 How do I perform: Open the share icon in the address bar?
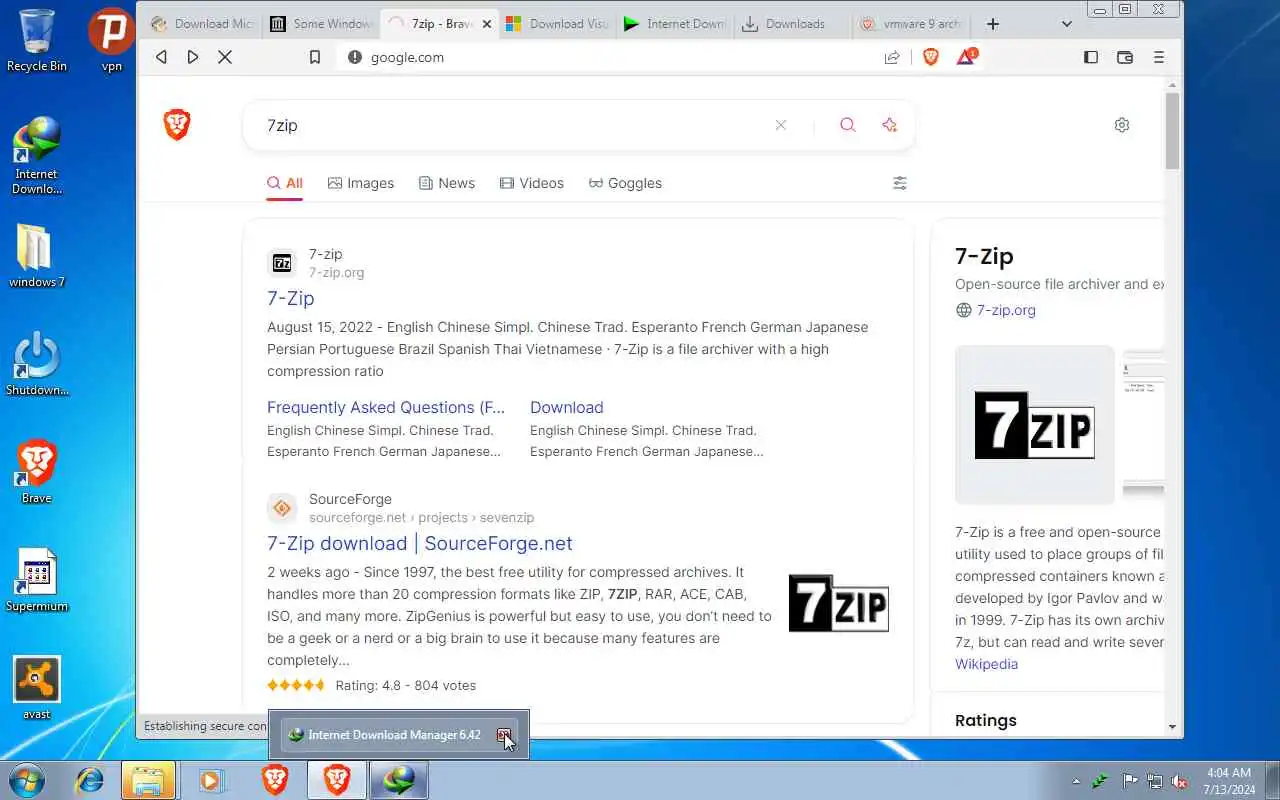892,57
